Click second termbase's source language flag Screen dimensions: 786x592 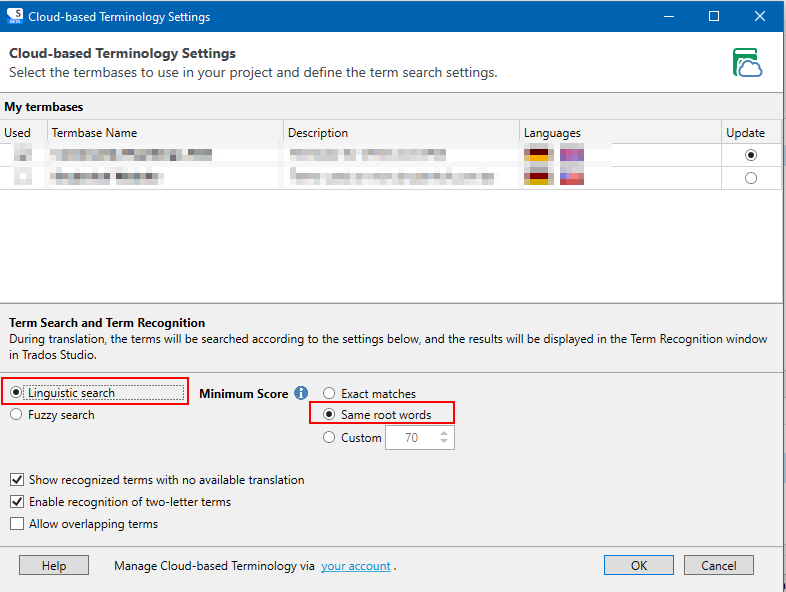pyautogui.click(x=538, y=178)
